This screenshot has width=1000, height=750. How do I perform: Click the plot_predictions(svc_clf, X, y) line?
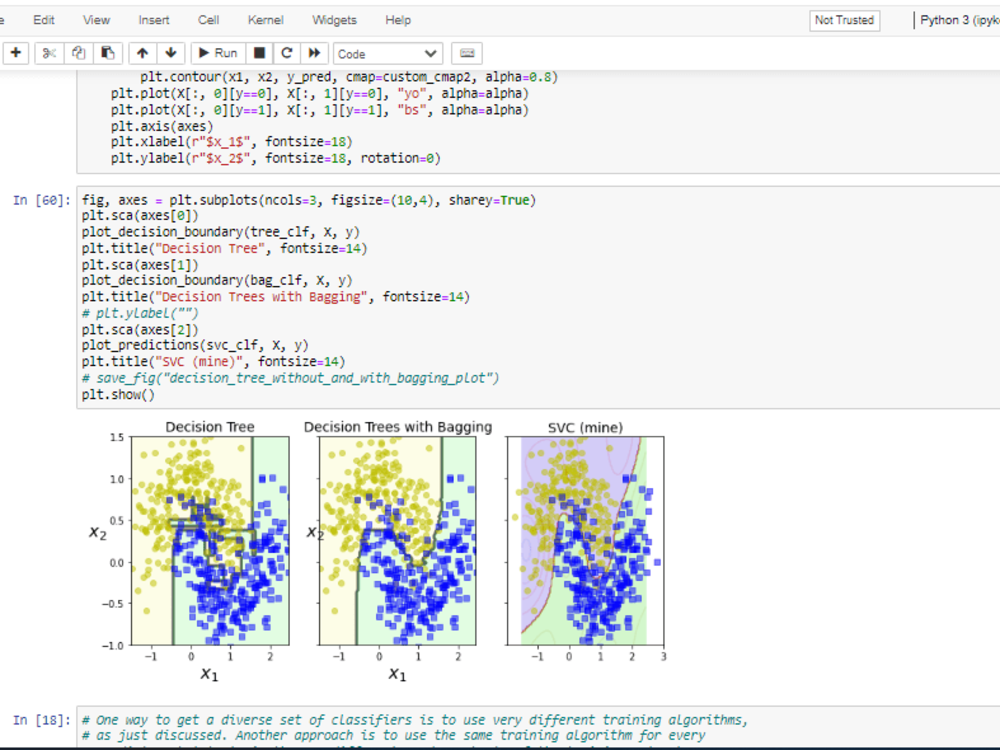coord(195,345)
